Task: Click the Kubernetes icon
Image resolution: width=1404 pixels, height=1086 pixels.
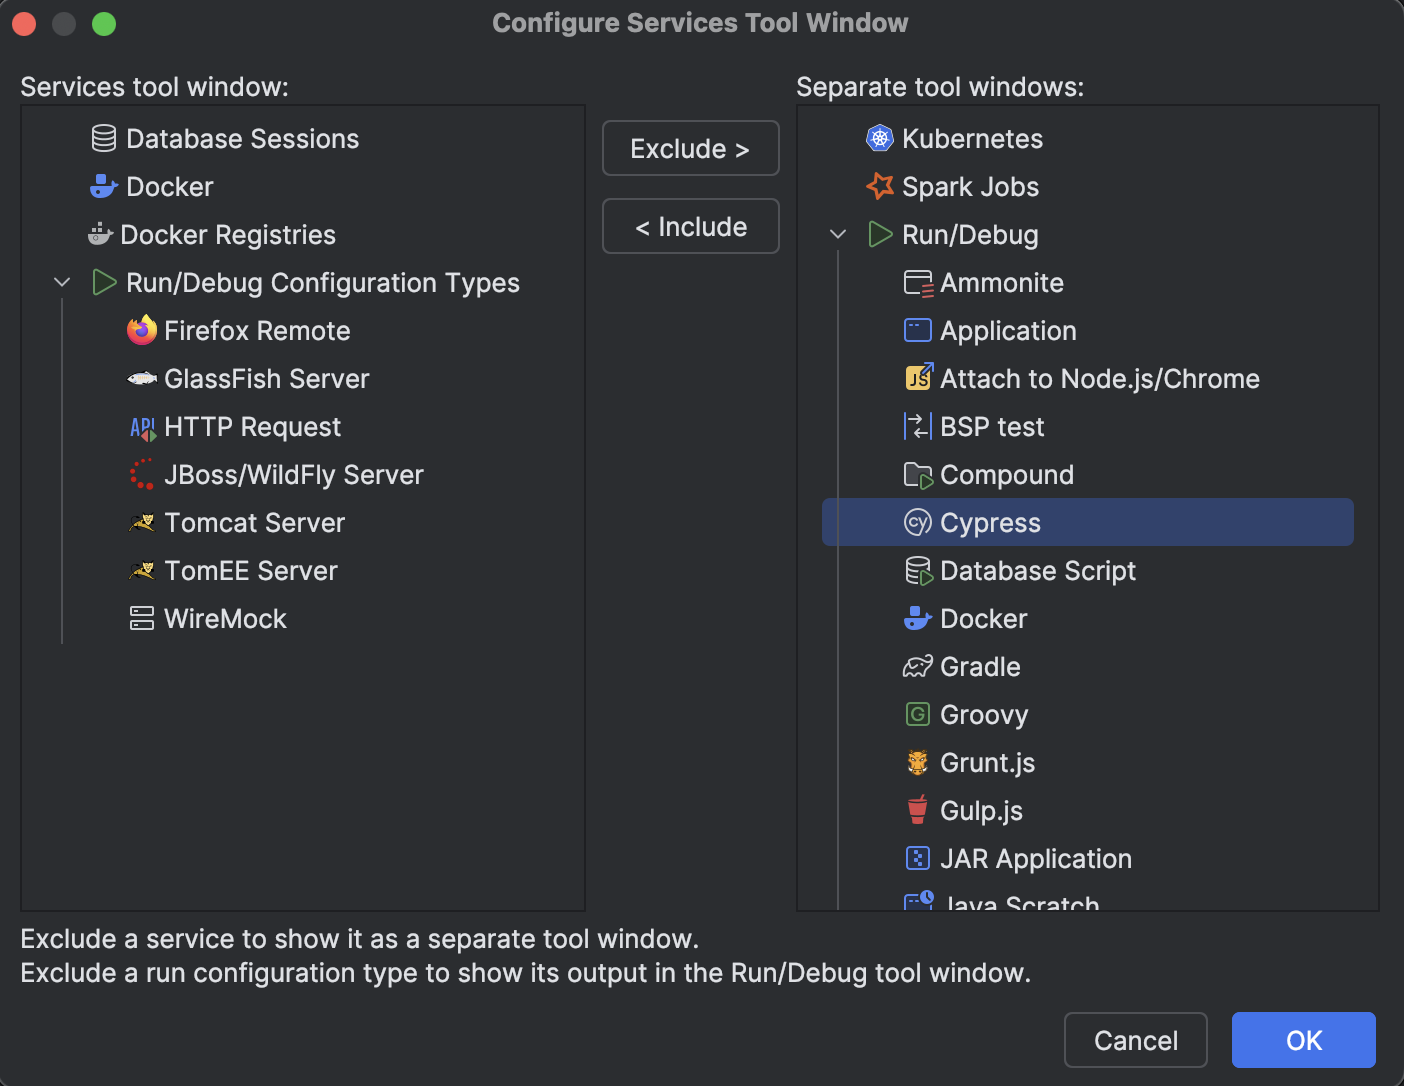Action: (879, 138)
